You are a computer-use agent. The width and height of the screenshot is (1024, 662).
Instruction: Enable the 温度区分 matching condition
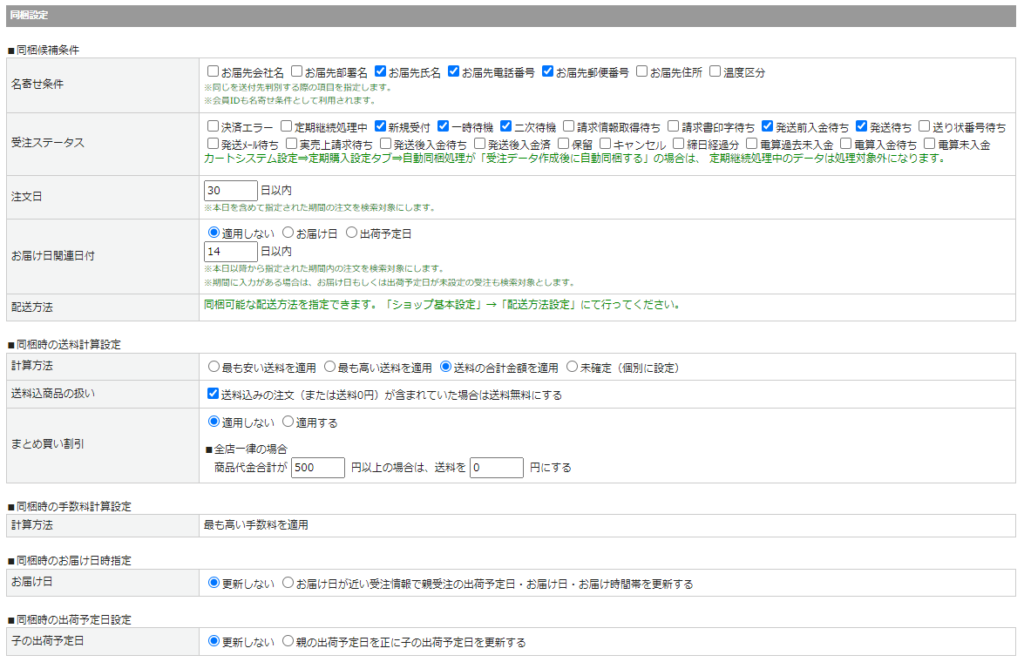point(715,72)
